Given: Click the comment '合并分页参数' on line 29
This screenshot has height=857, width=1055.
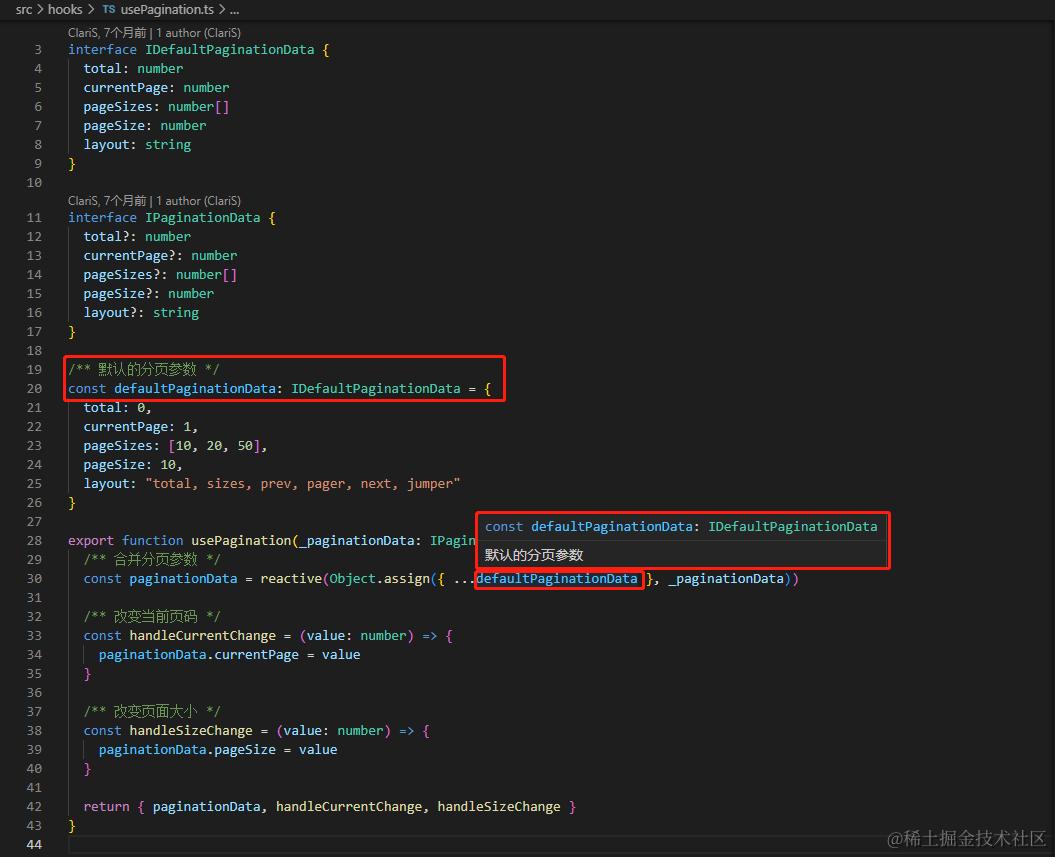Looking at the screenshot, I should point(155,559).
